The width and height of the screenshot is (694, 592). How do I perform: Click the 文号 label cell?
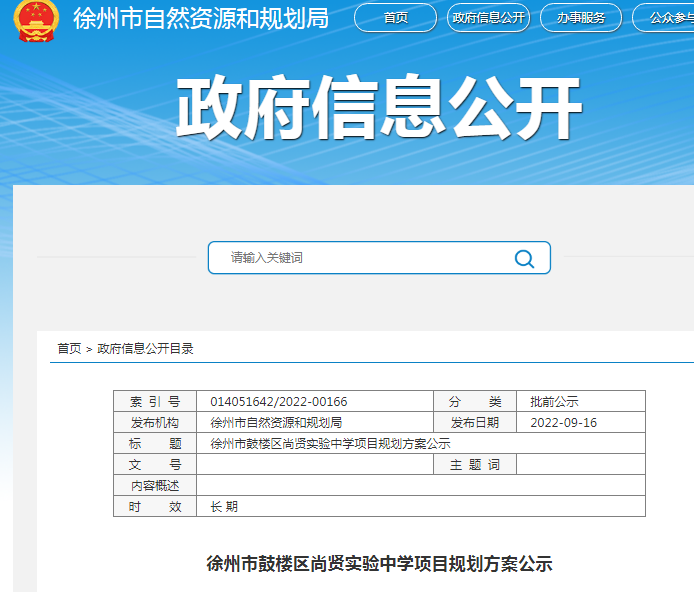155,465
